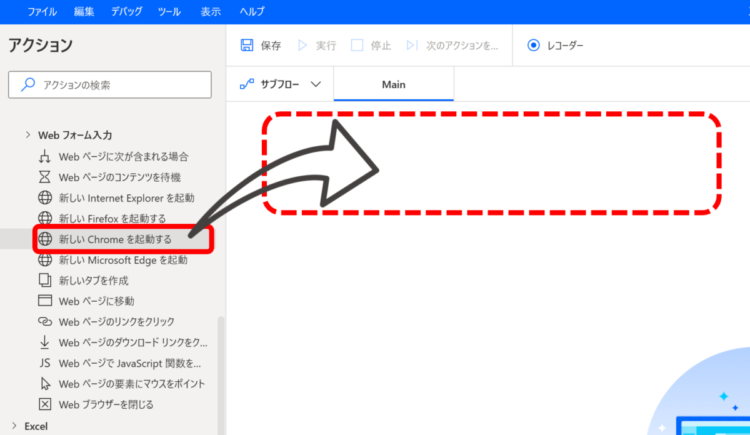Click the 停止 square icon
The image size is (750, 435).
357,45
